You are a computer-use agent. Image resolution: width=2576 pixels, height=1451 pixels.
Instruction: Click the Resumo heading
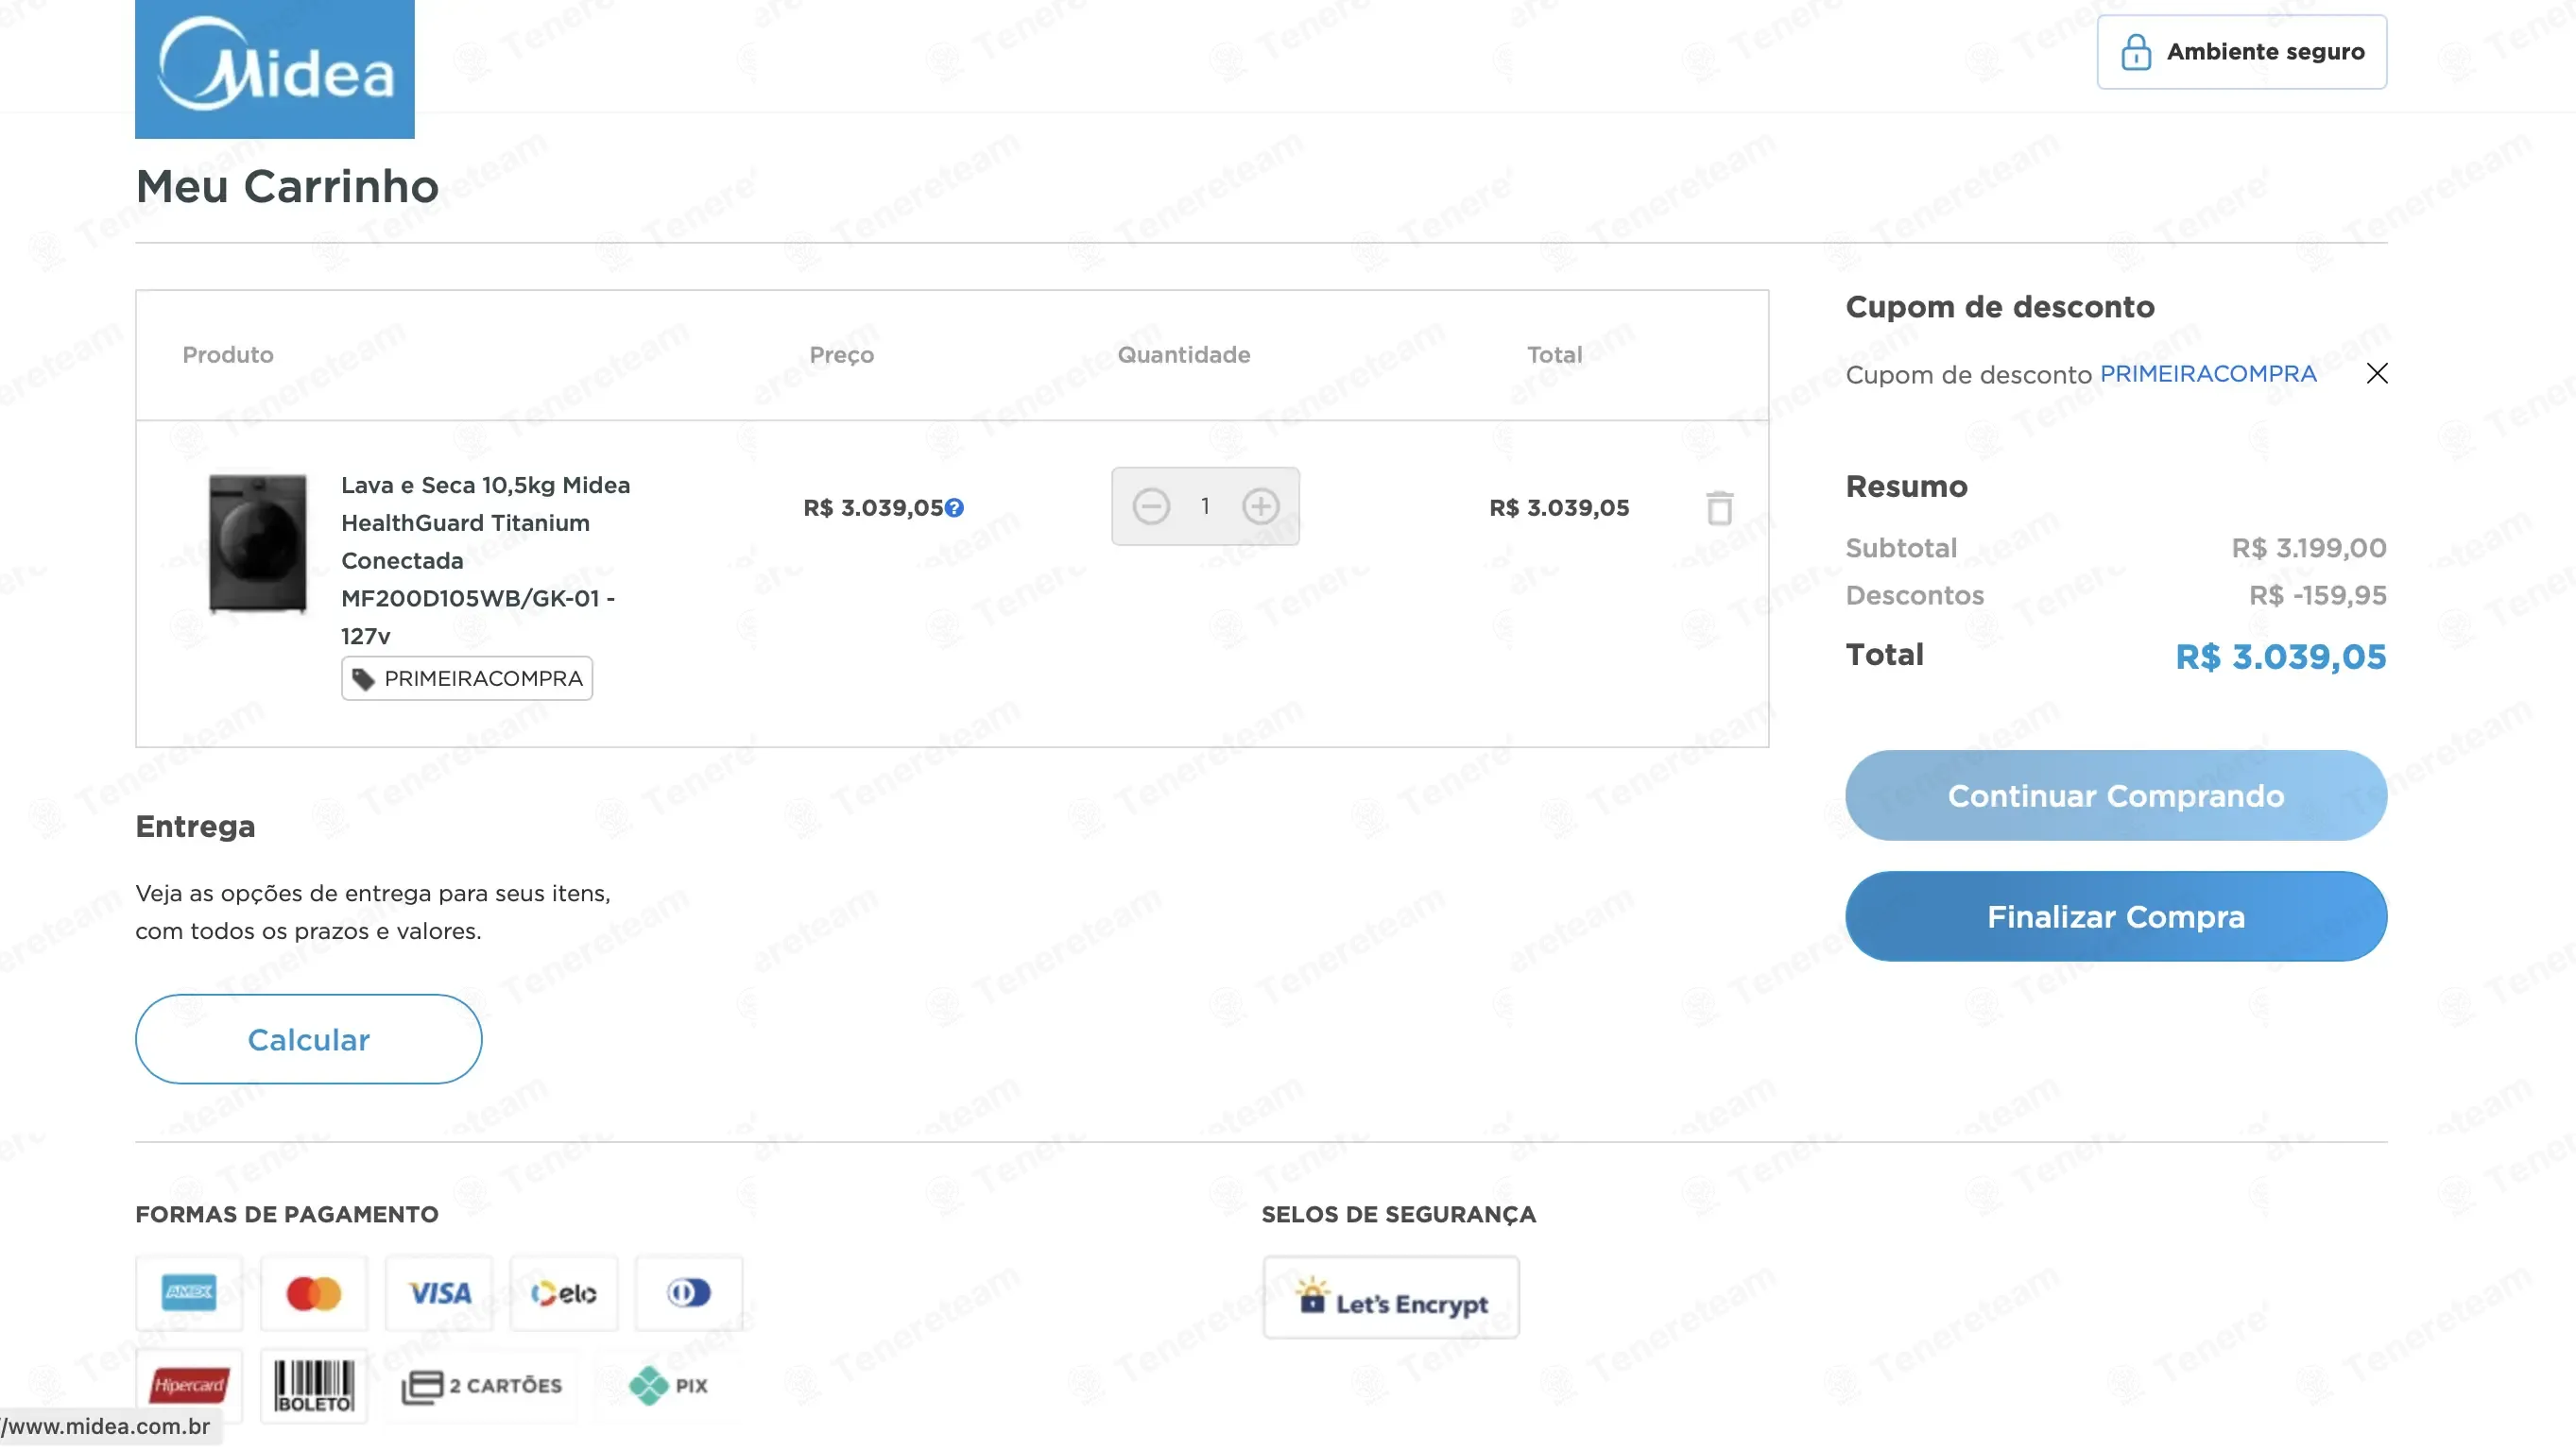[1906, 487]
